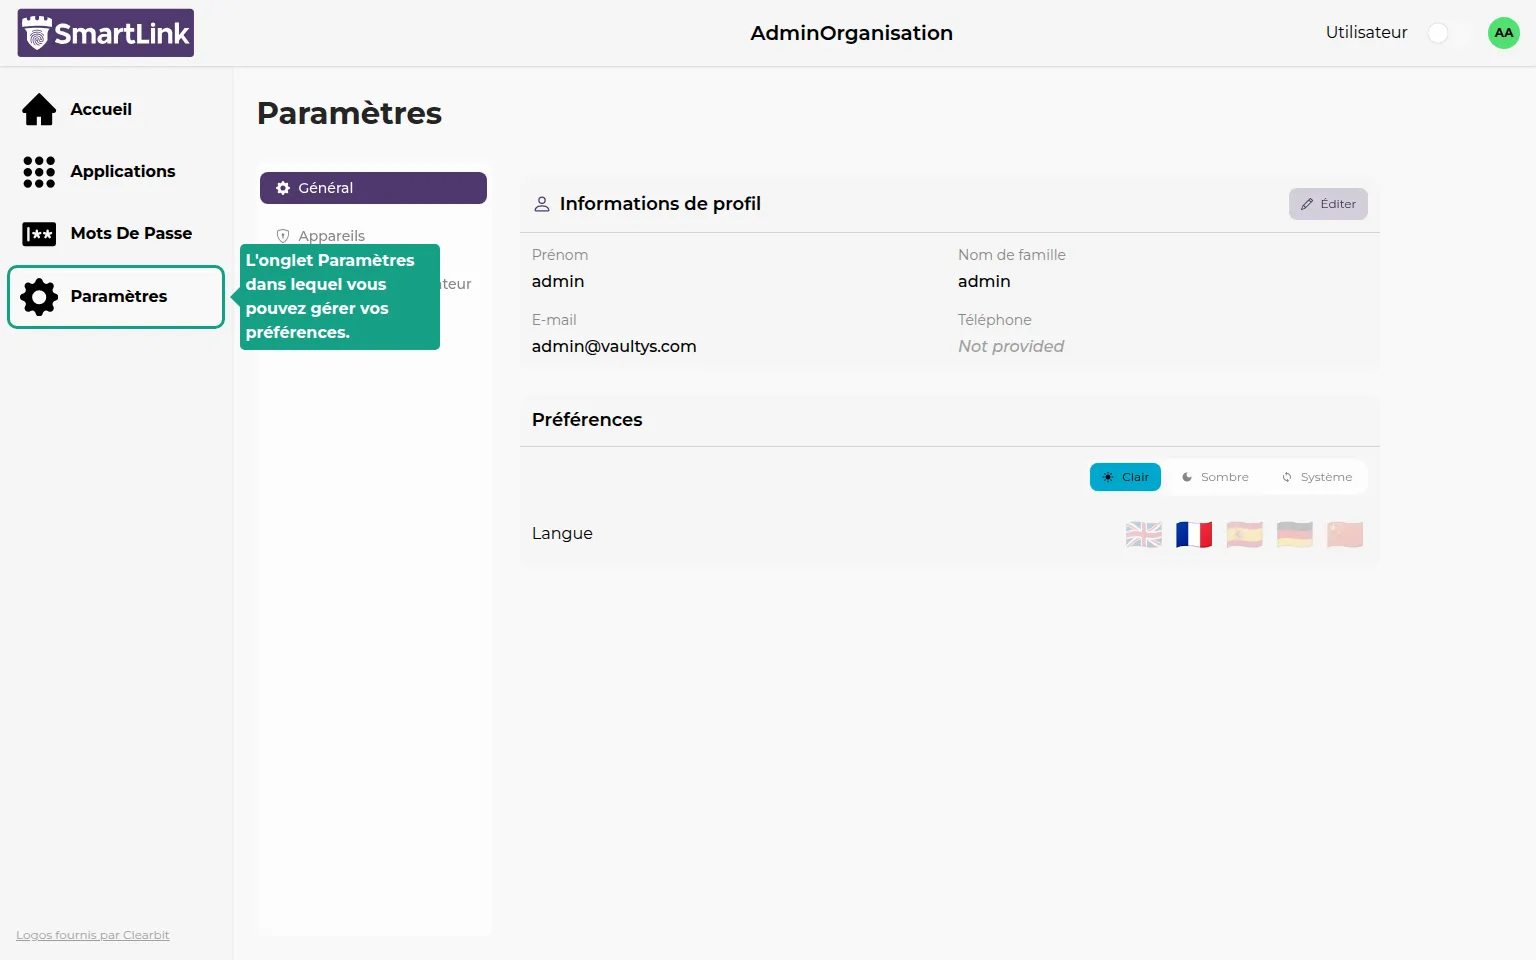Click the key icon next to Mots De Passe

38,233
